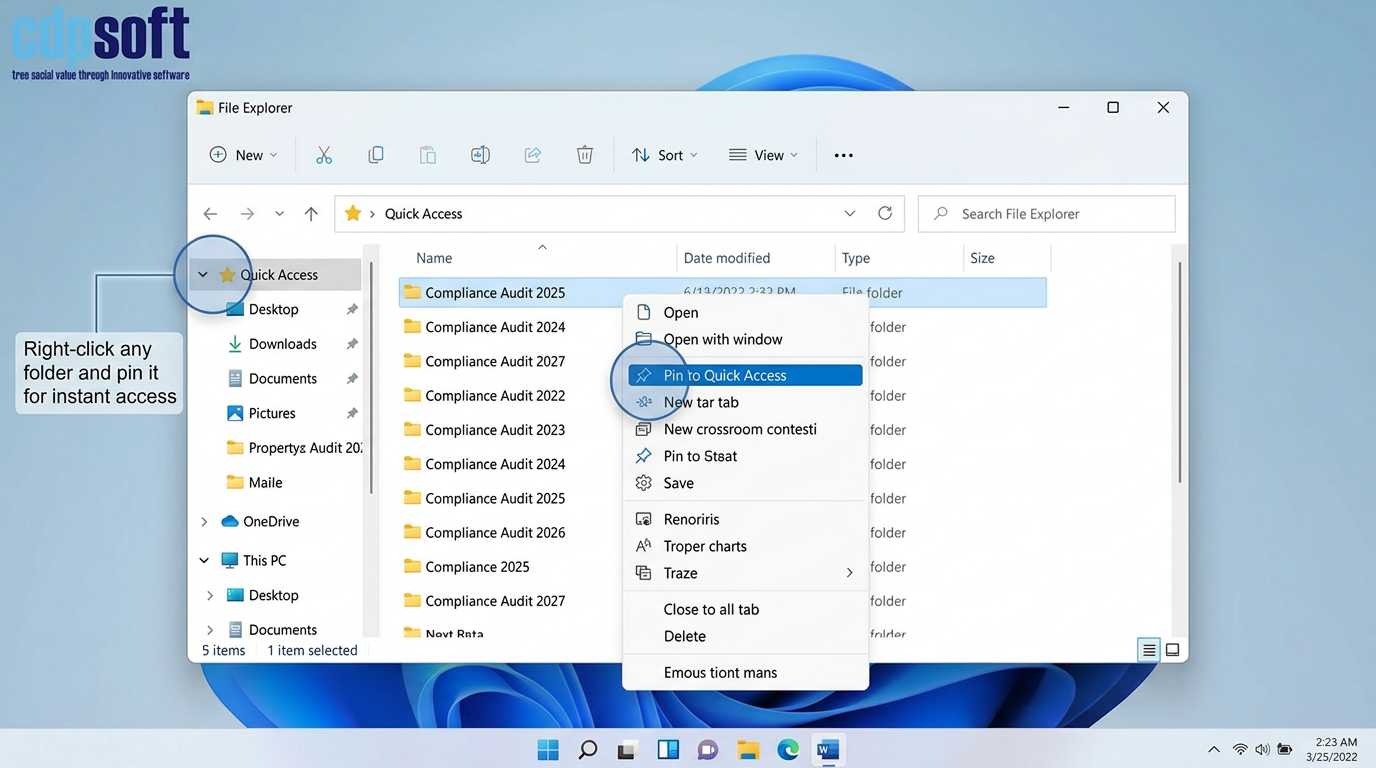Open Microsoft Edge from the taskbar
This screenshot has width=1376, height=768.
(788, 750)
